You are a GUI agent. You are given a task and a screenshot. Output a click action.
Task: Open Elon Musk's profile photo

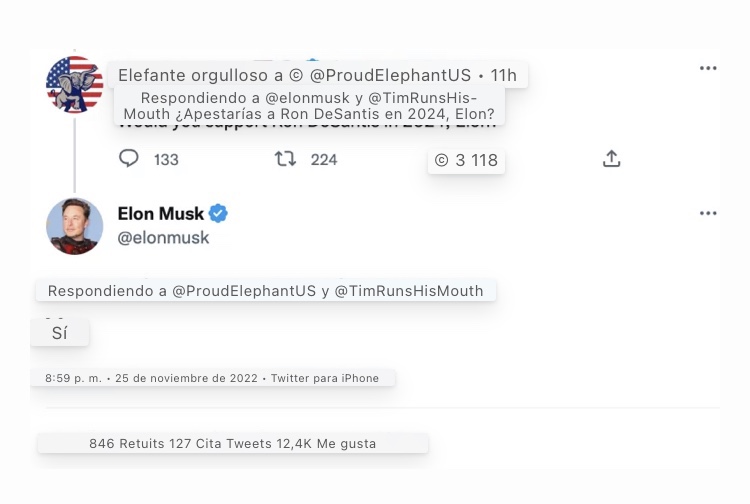click(x=75, y=226)
